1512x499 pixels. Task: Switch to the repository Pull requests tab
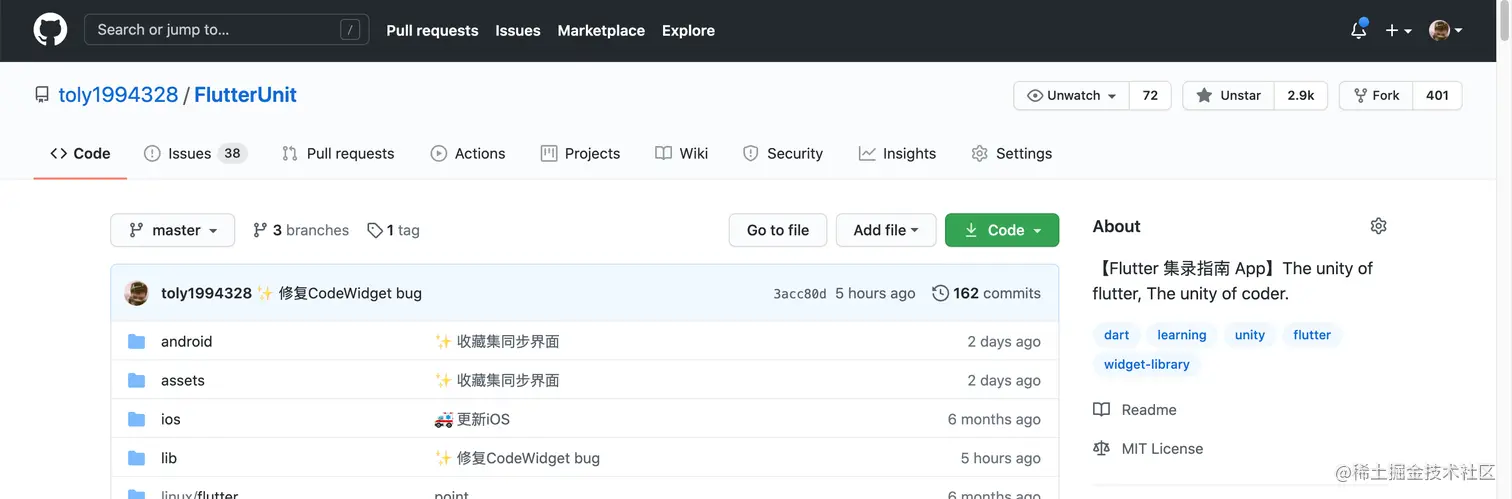point(338,153)
